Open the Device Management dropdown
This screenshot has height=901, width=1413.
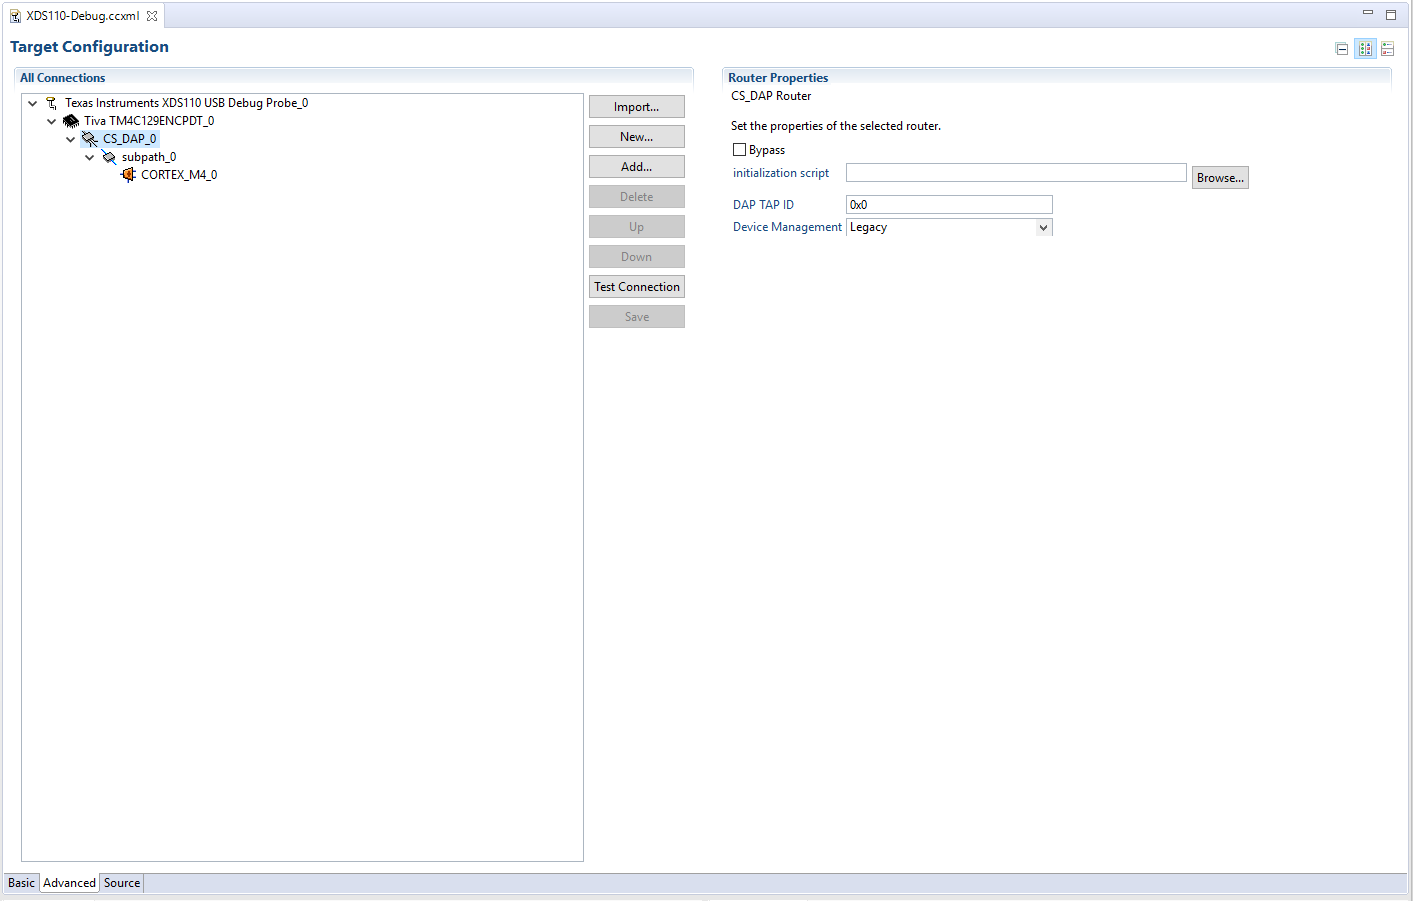coord(1043,228)
